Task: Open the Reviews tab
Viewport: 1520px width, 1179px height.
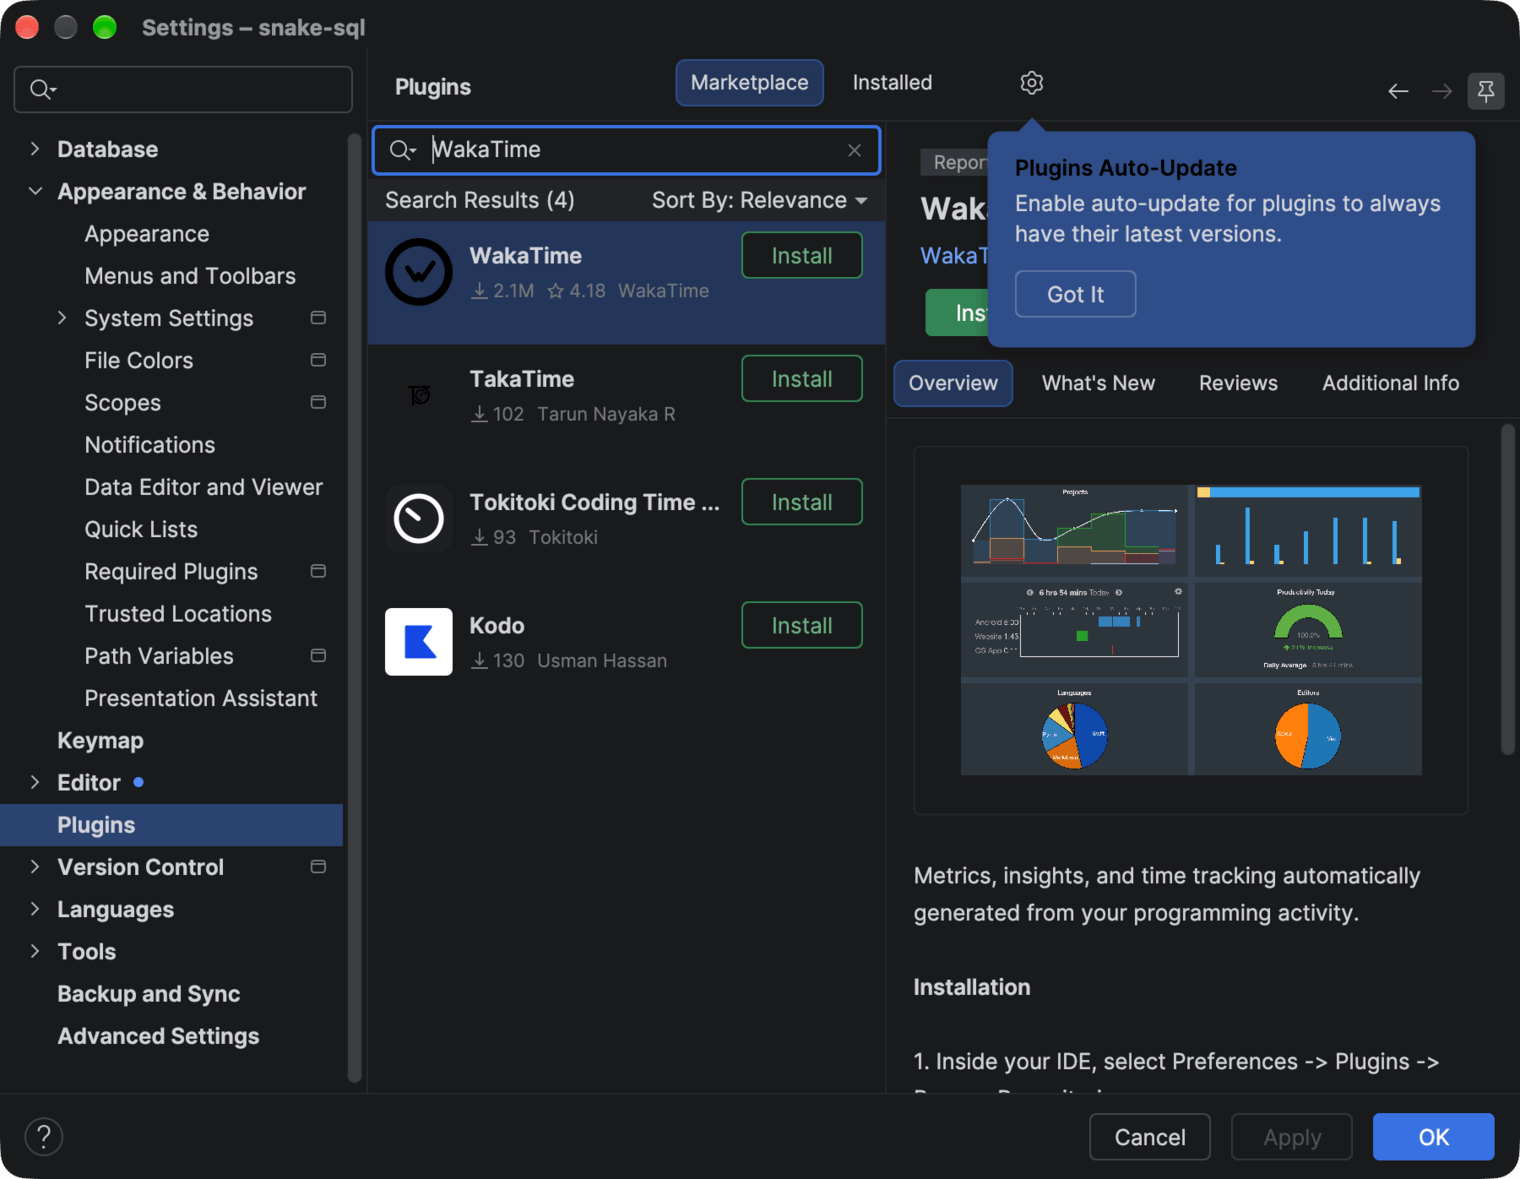Action: tap(1238, 383)
